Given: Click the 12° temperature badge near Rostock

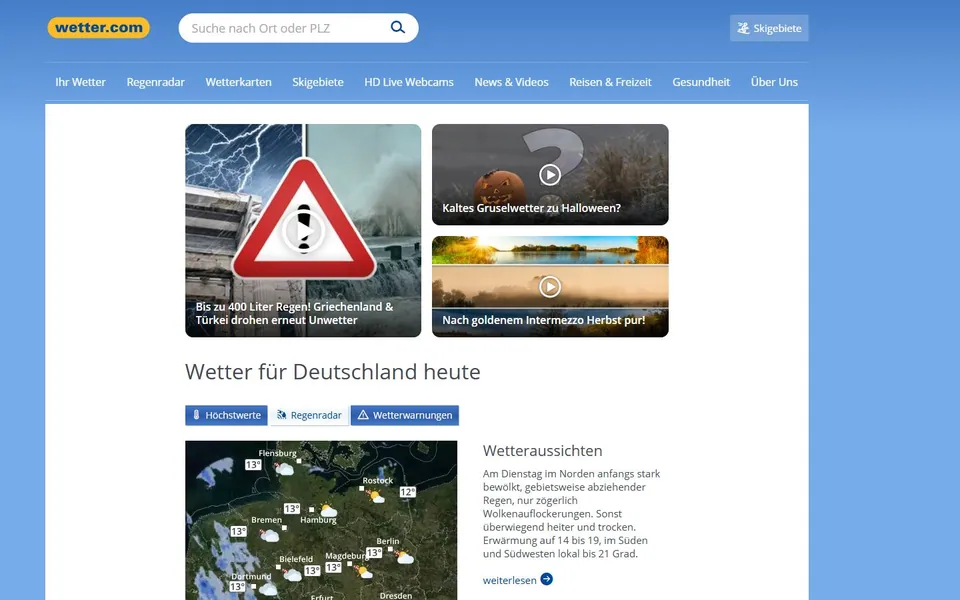Looking at the screenshot, I should (408, 492).
